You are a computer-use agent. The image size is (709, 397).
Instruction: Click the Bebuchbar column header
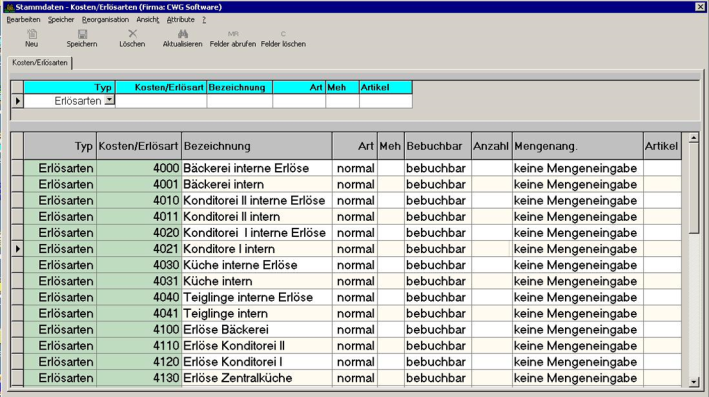point(438,146)
